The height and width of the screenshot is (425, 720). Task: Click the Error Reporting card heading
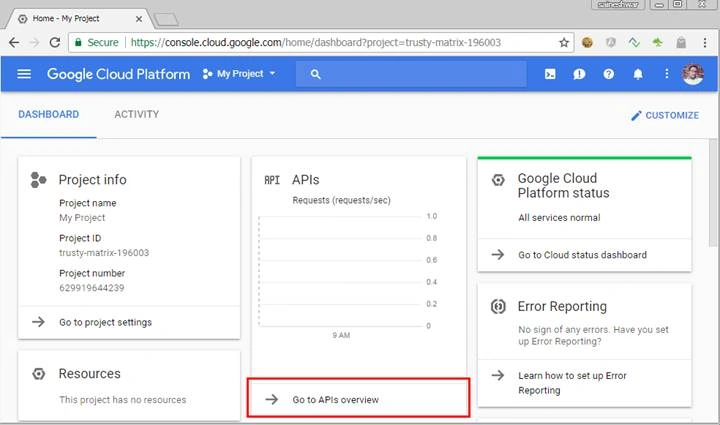coord(562,306)
